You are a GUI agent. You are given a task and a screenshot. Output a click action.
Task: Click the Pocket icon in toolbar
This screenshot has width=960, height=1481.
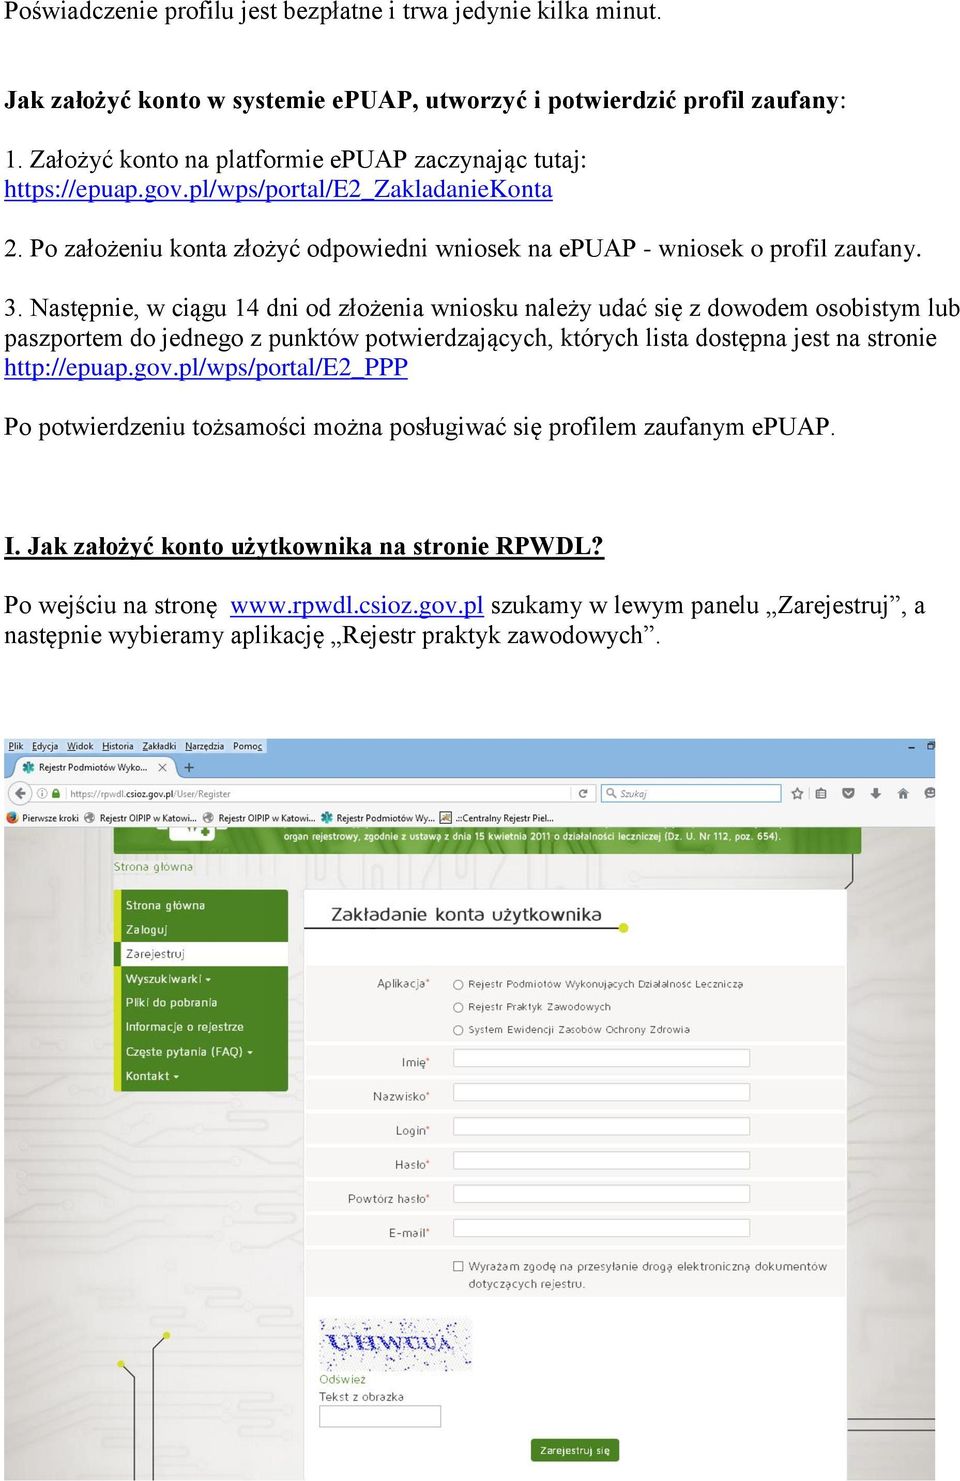coord(848,793)
